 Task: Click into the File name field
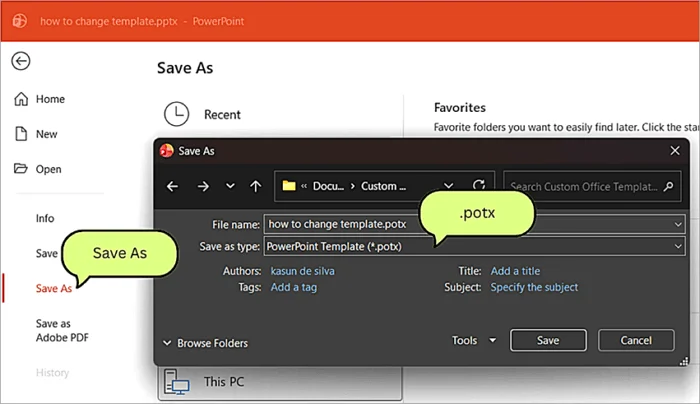click(474, 224)
